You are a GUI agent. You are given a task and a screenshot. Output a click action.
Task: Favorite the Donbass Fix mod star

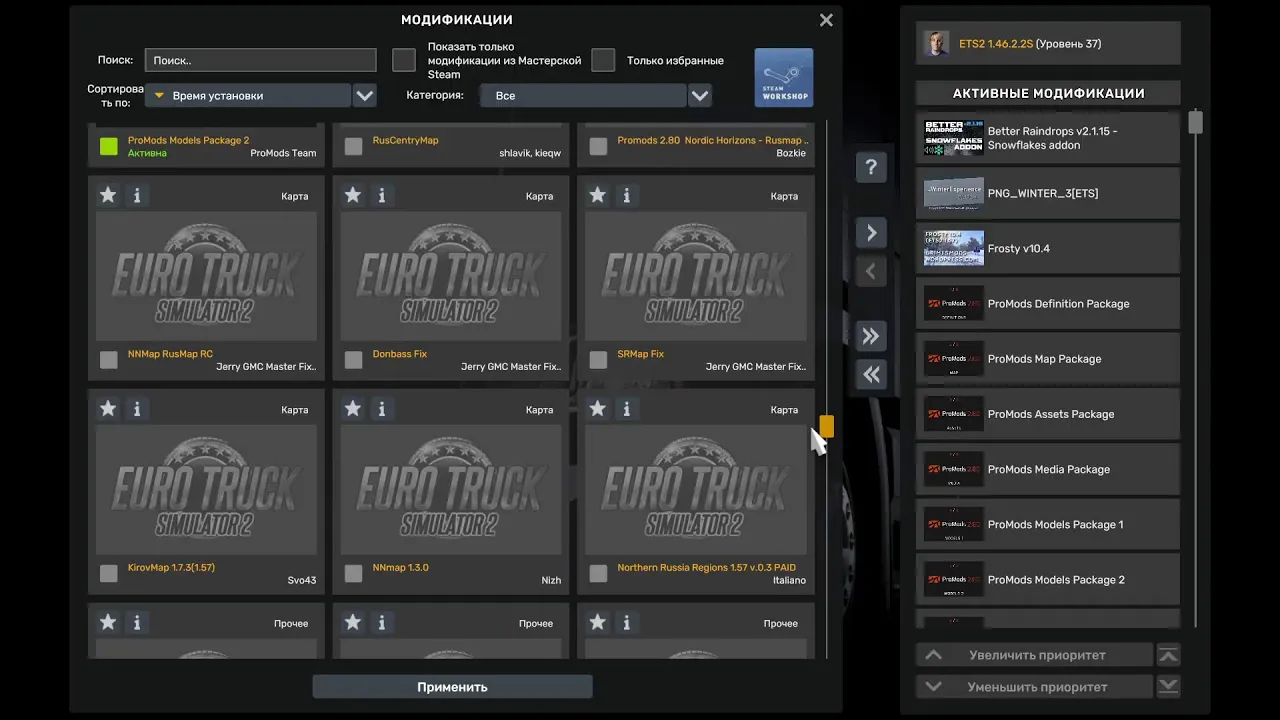pyautogui.click(x=353, y=195)
